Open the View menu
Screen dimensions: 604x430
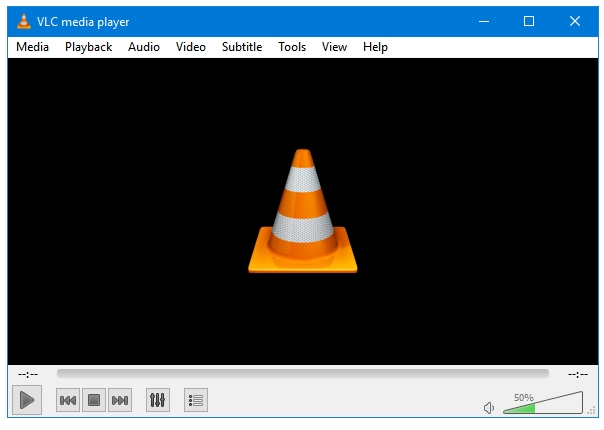(x=334, y=47)
